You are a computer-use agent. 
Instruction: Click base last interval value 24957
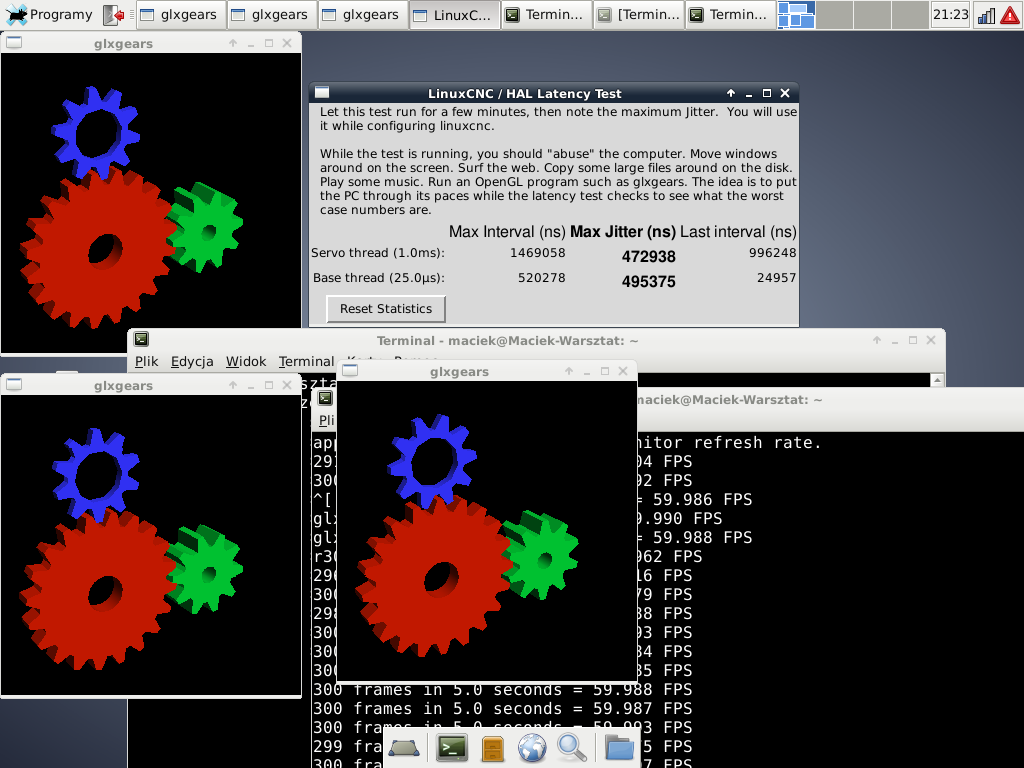(776, 278)
